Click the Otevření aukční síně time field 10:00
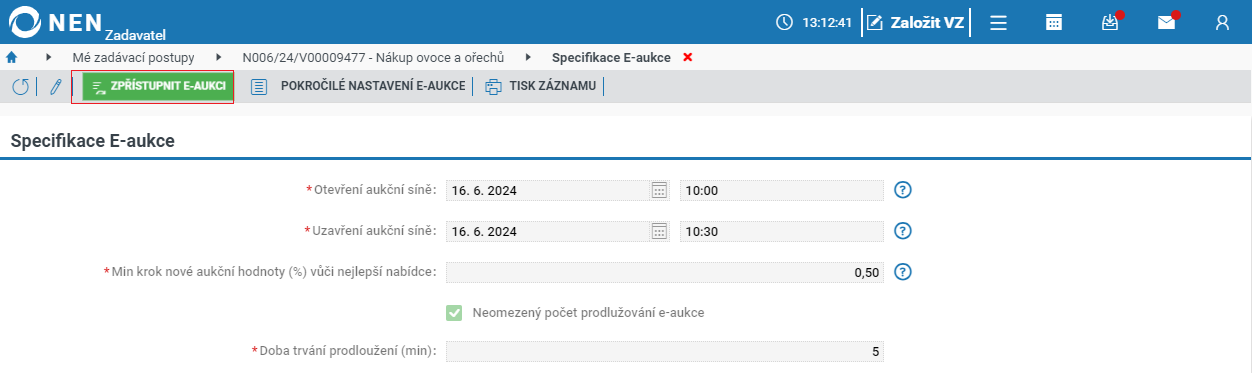Image resolution: width=1252 pixels, height=373 pixels. pos(782,190)
